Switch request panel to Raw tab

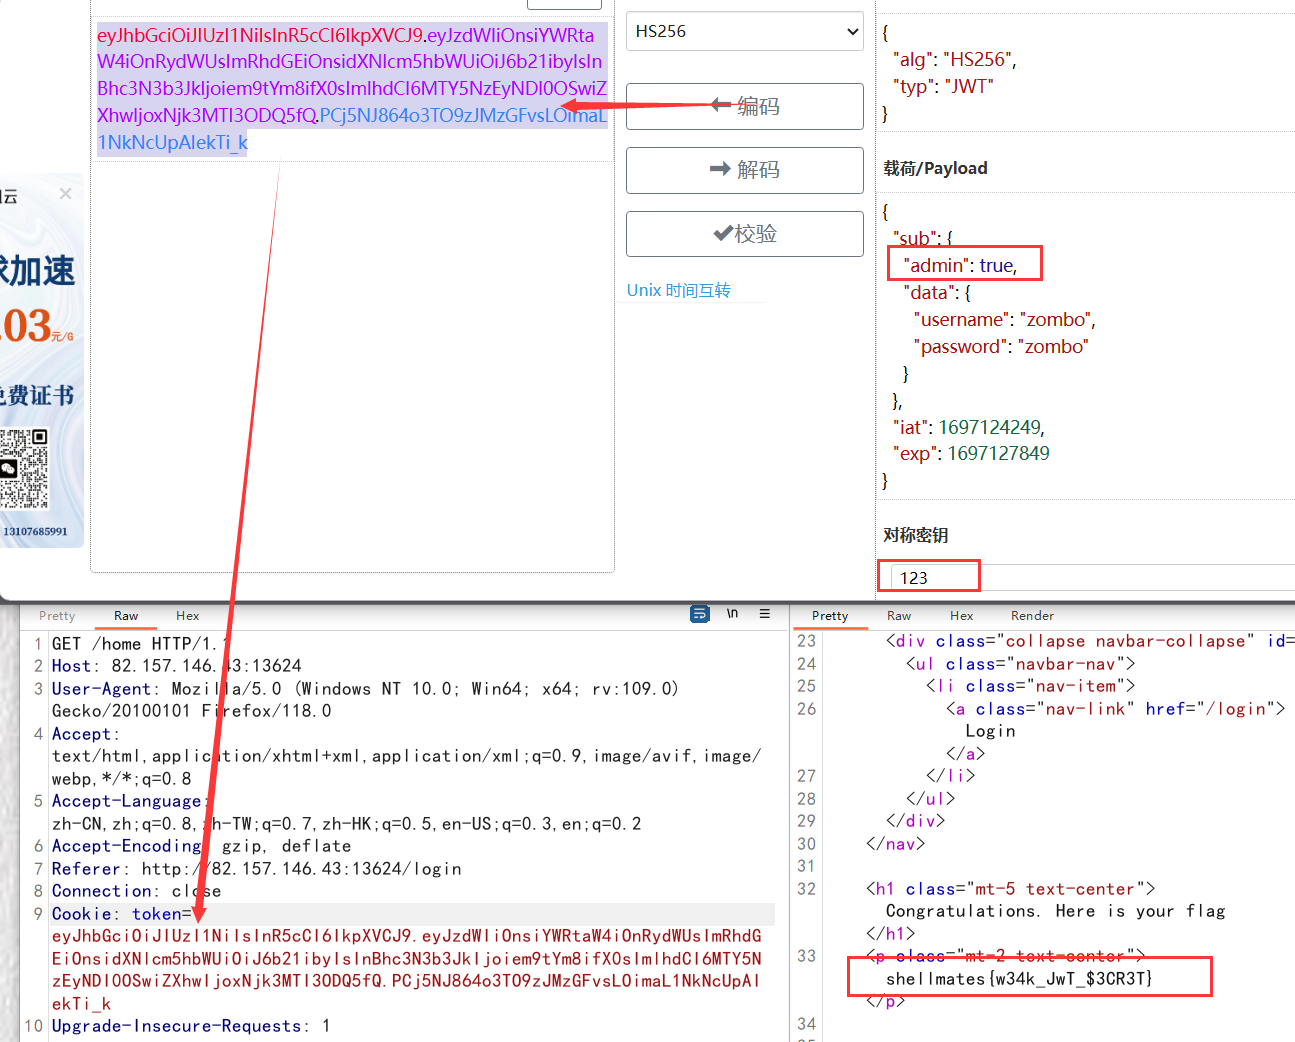126,616
